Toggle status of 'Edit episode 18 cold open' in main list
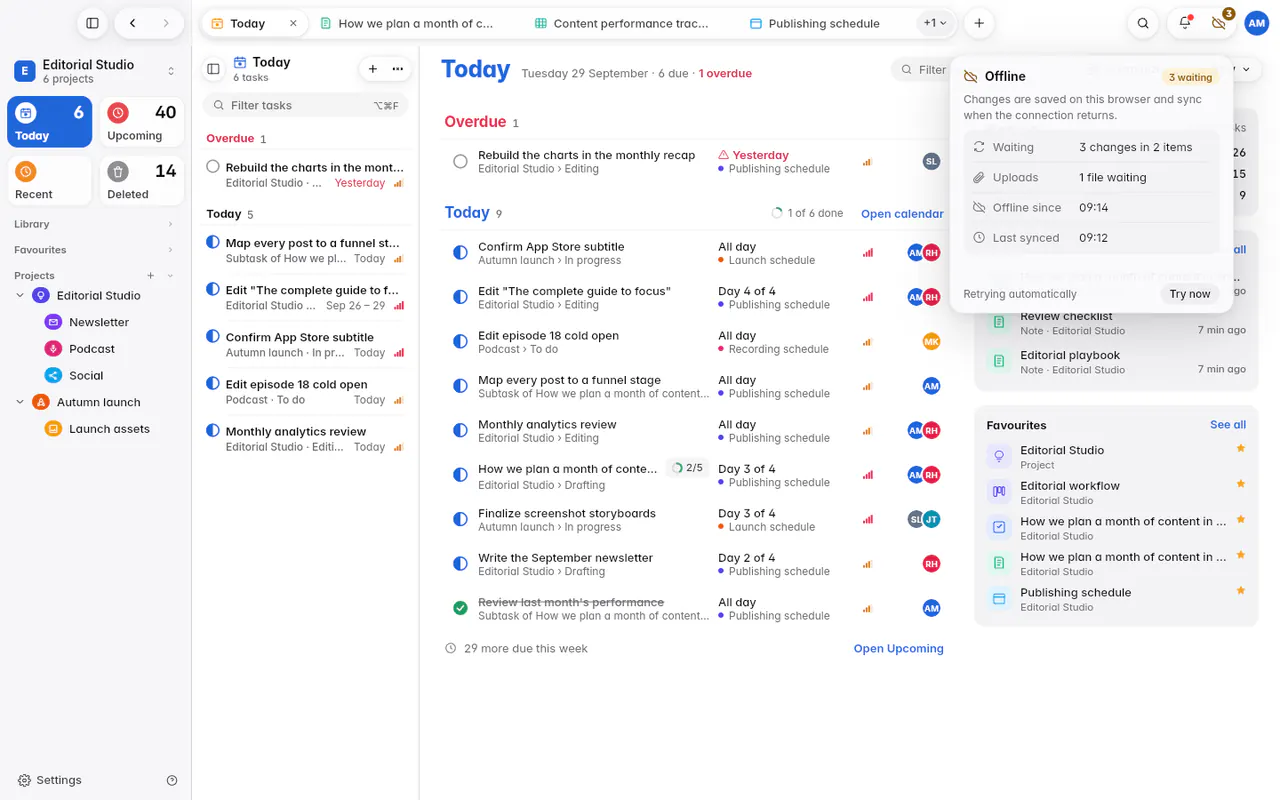 pyautogui.click(x=460, y=342)
